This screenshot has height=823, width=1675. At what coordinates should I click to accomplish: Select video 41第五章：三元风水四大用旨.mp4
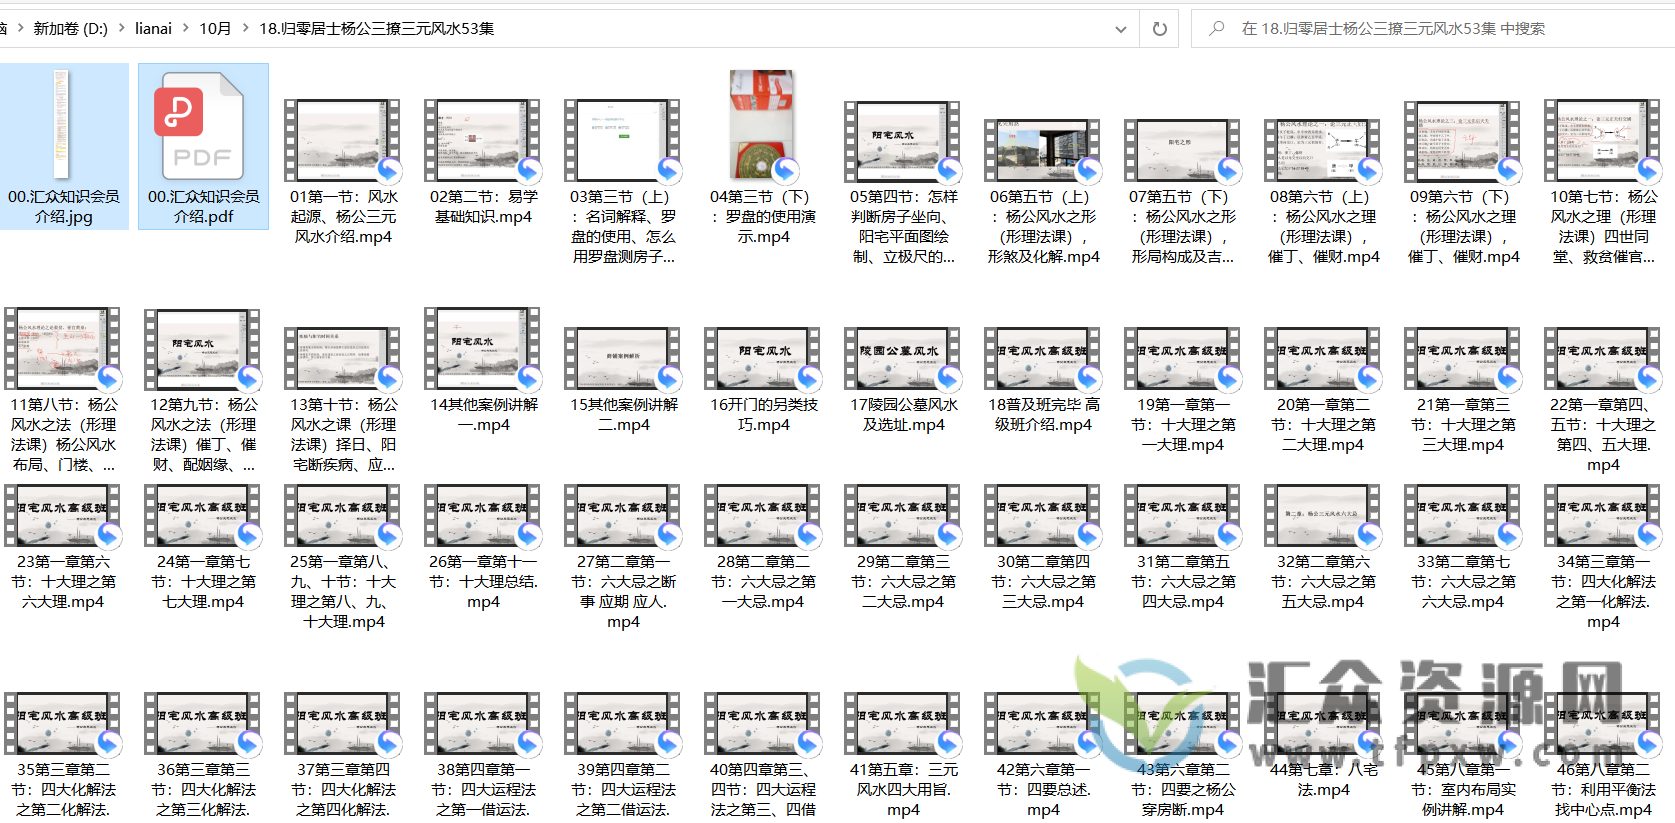pos(902,724)
